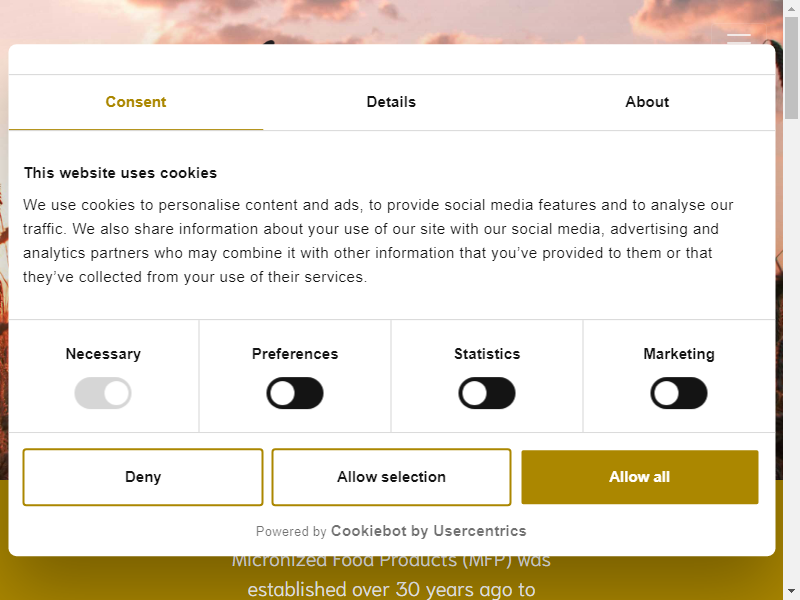Click the 'This website uses cookies' heading
Image resolution: width=800 pixels, height=600 pixels.
tap(120, 173)
